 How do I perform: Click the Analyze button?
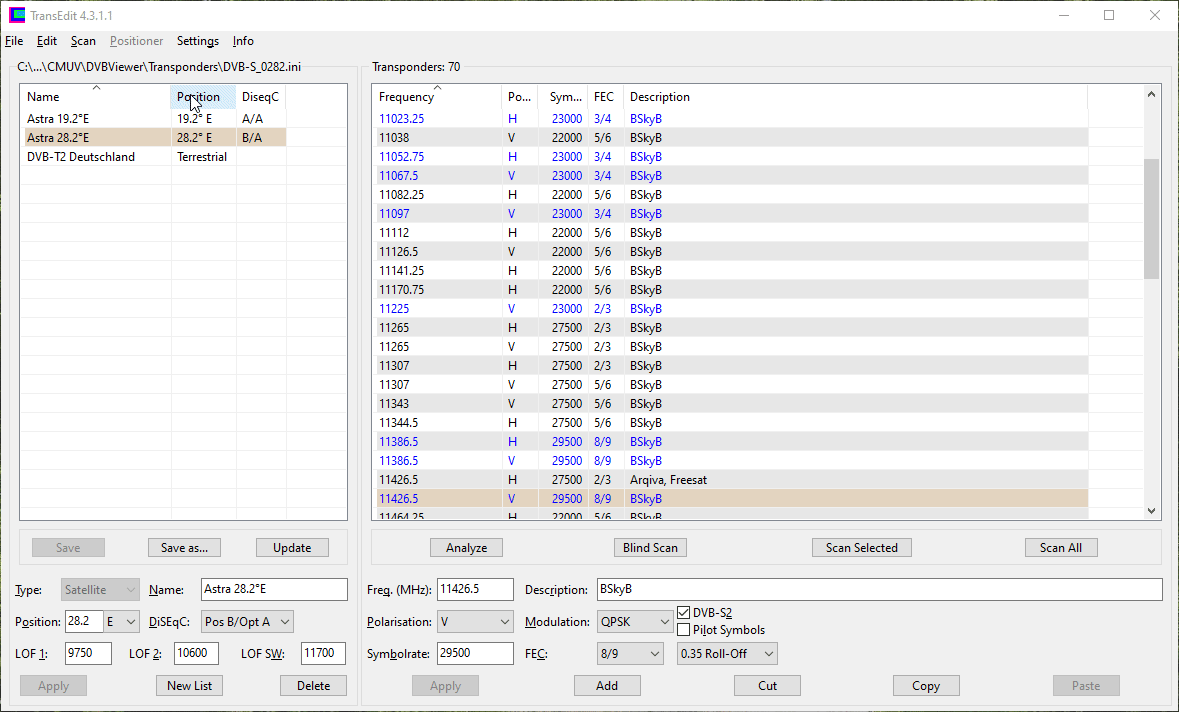coord(466,548)
